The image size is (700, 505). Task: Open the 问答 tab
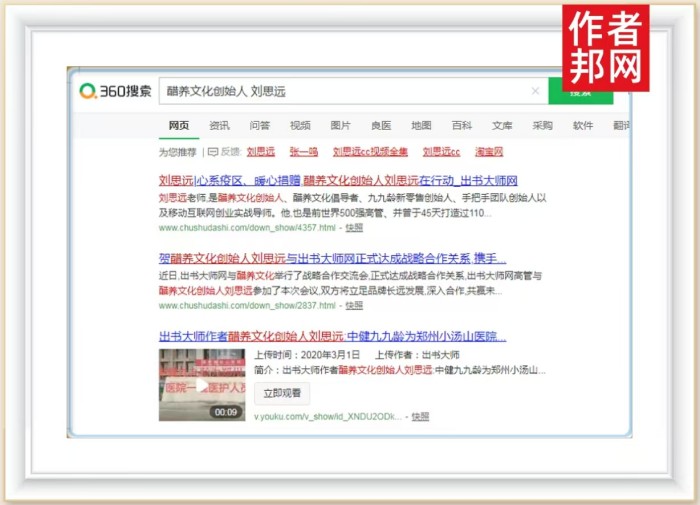click(x=260, y=126)
